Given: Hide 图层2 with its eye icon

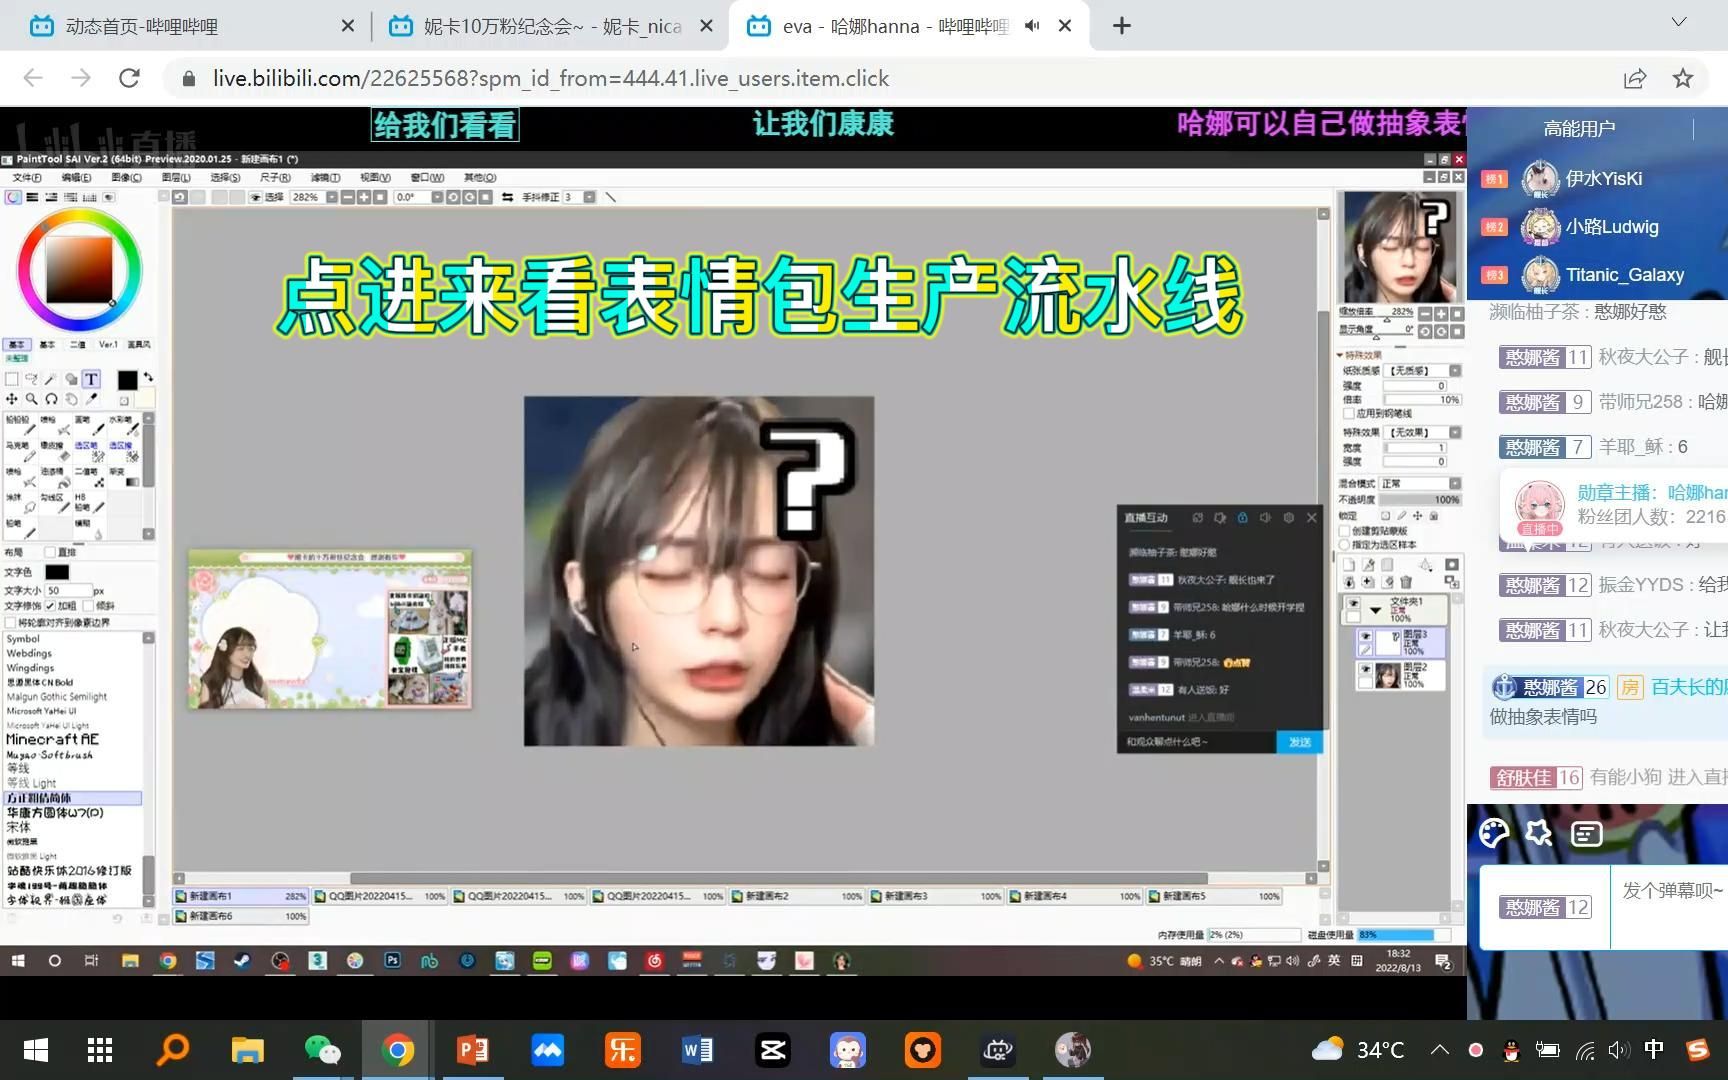Looking at the screenshot, I should (1365, 669).
